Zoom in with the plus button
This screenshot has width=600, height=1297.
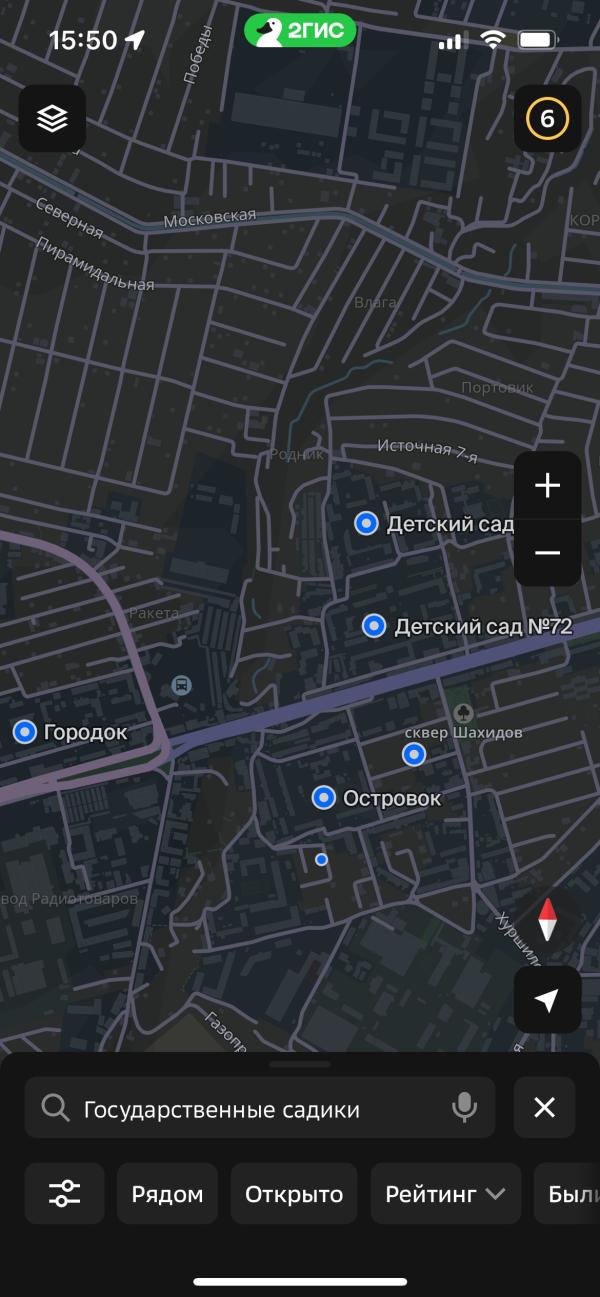547,486
